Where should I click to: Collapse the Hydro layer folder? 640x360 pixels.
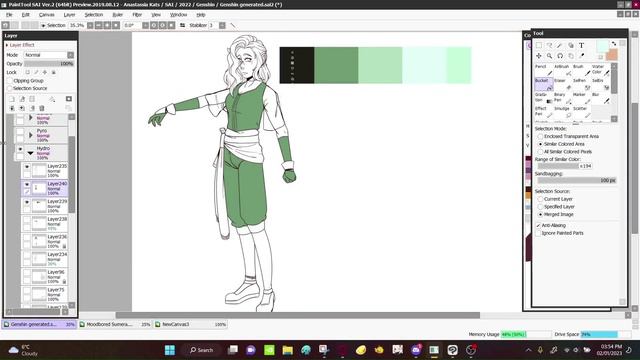pos(31,153)
